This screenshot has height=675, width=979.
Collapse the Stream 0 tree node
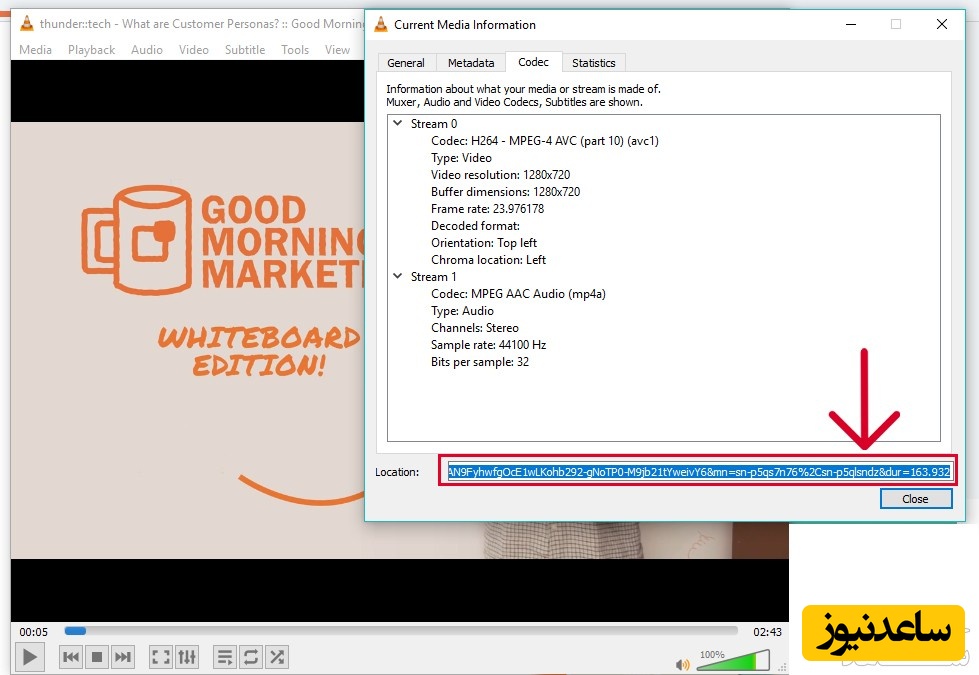[x=398, y=124]
